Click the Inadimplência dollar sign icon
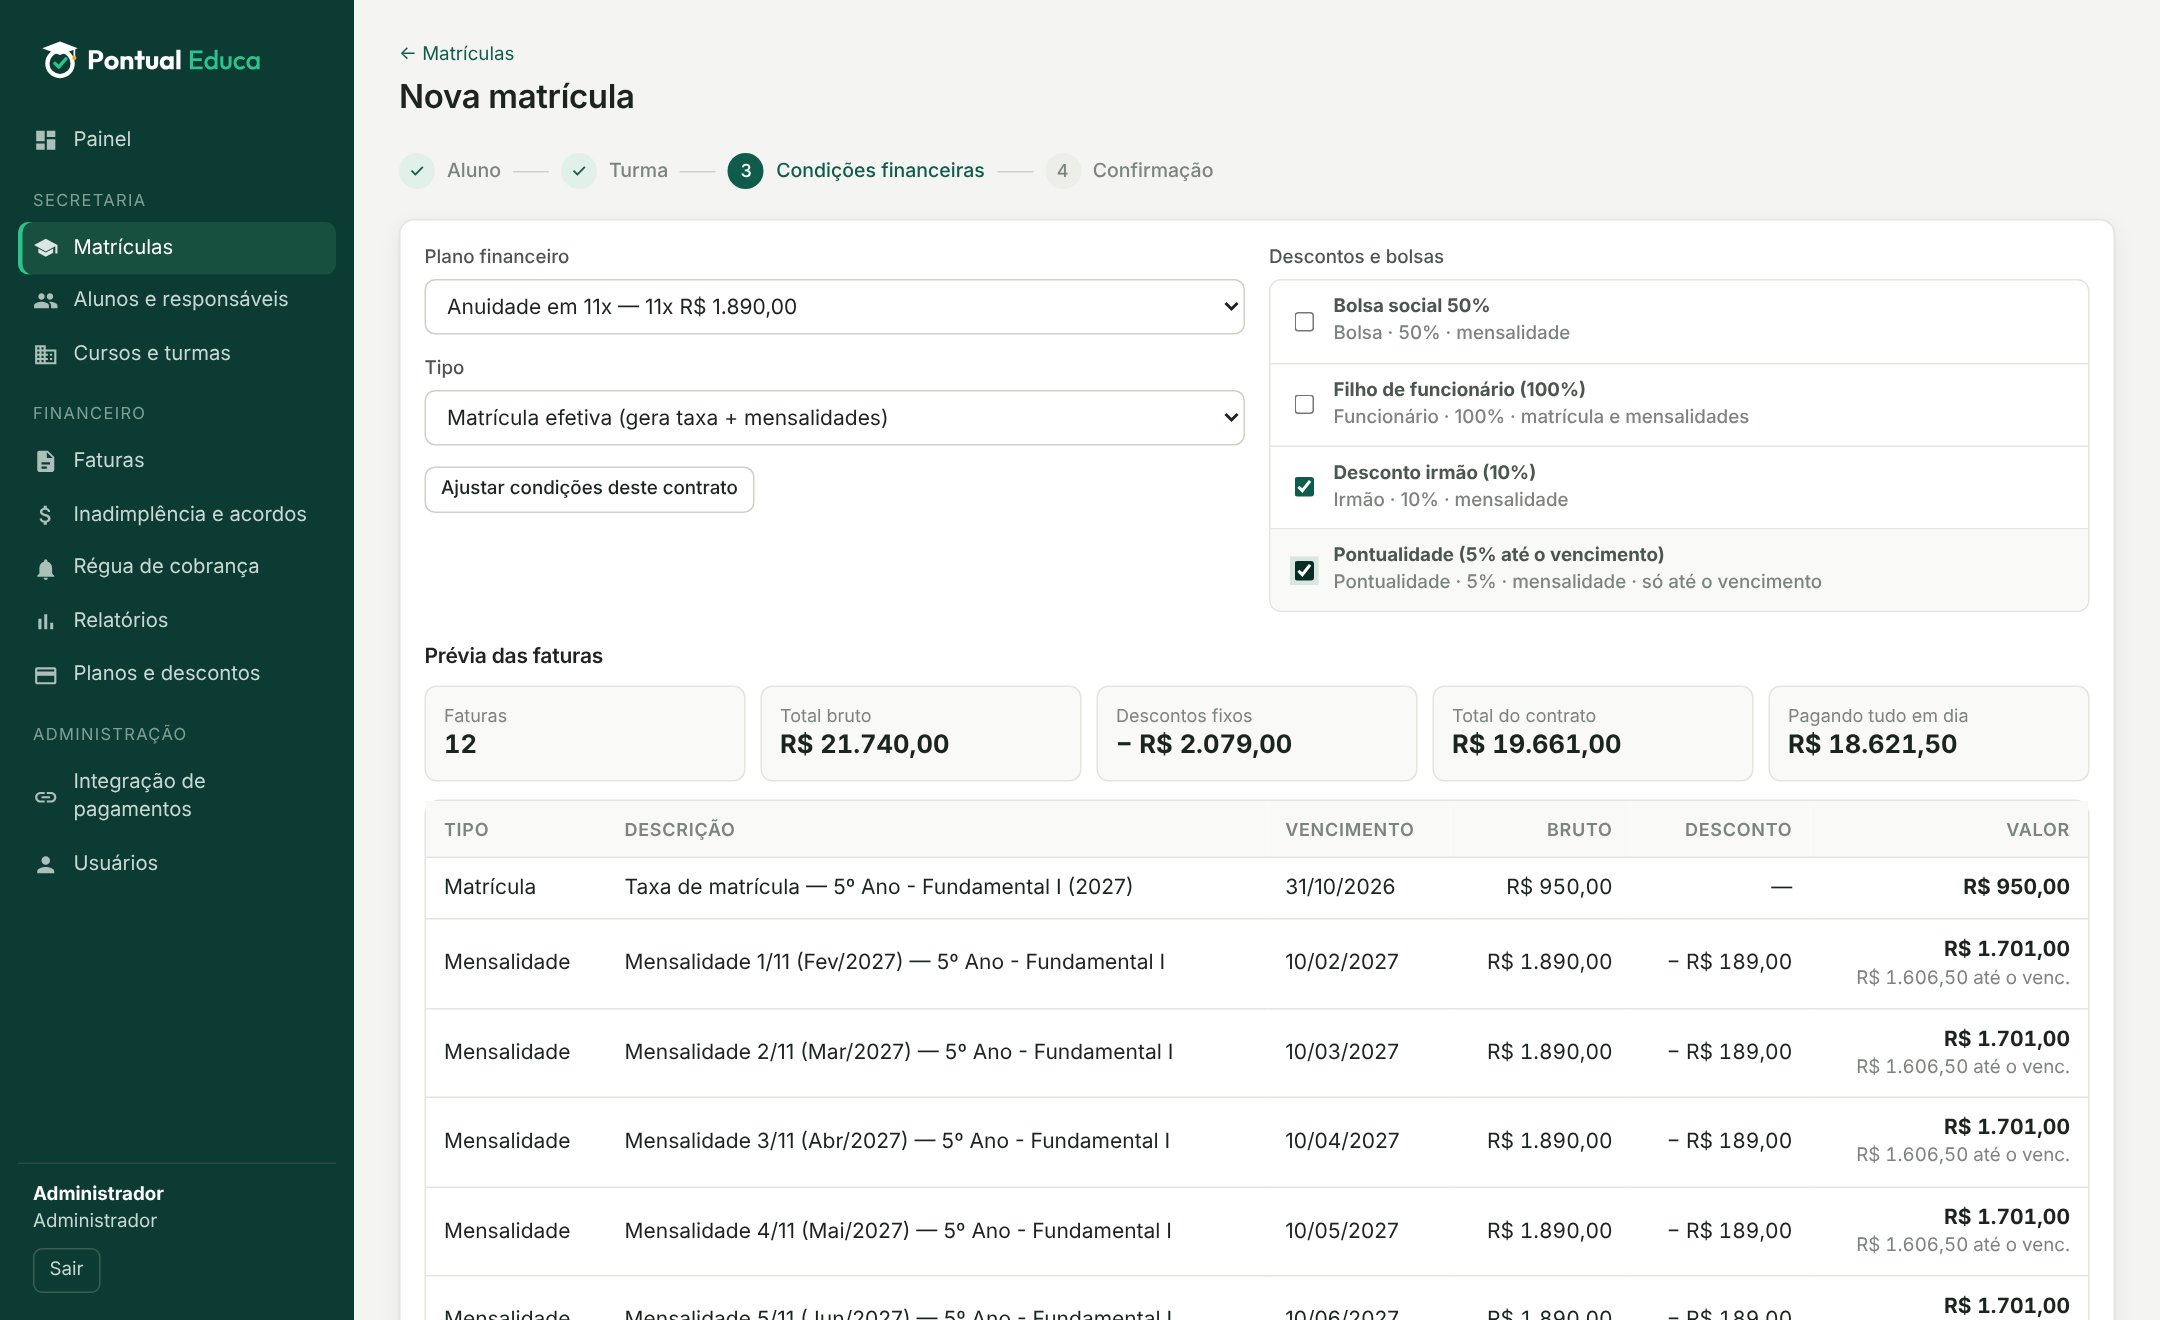Screen dimensions: 2160x1320 click(45, 515)
